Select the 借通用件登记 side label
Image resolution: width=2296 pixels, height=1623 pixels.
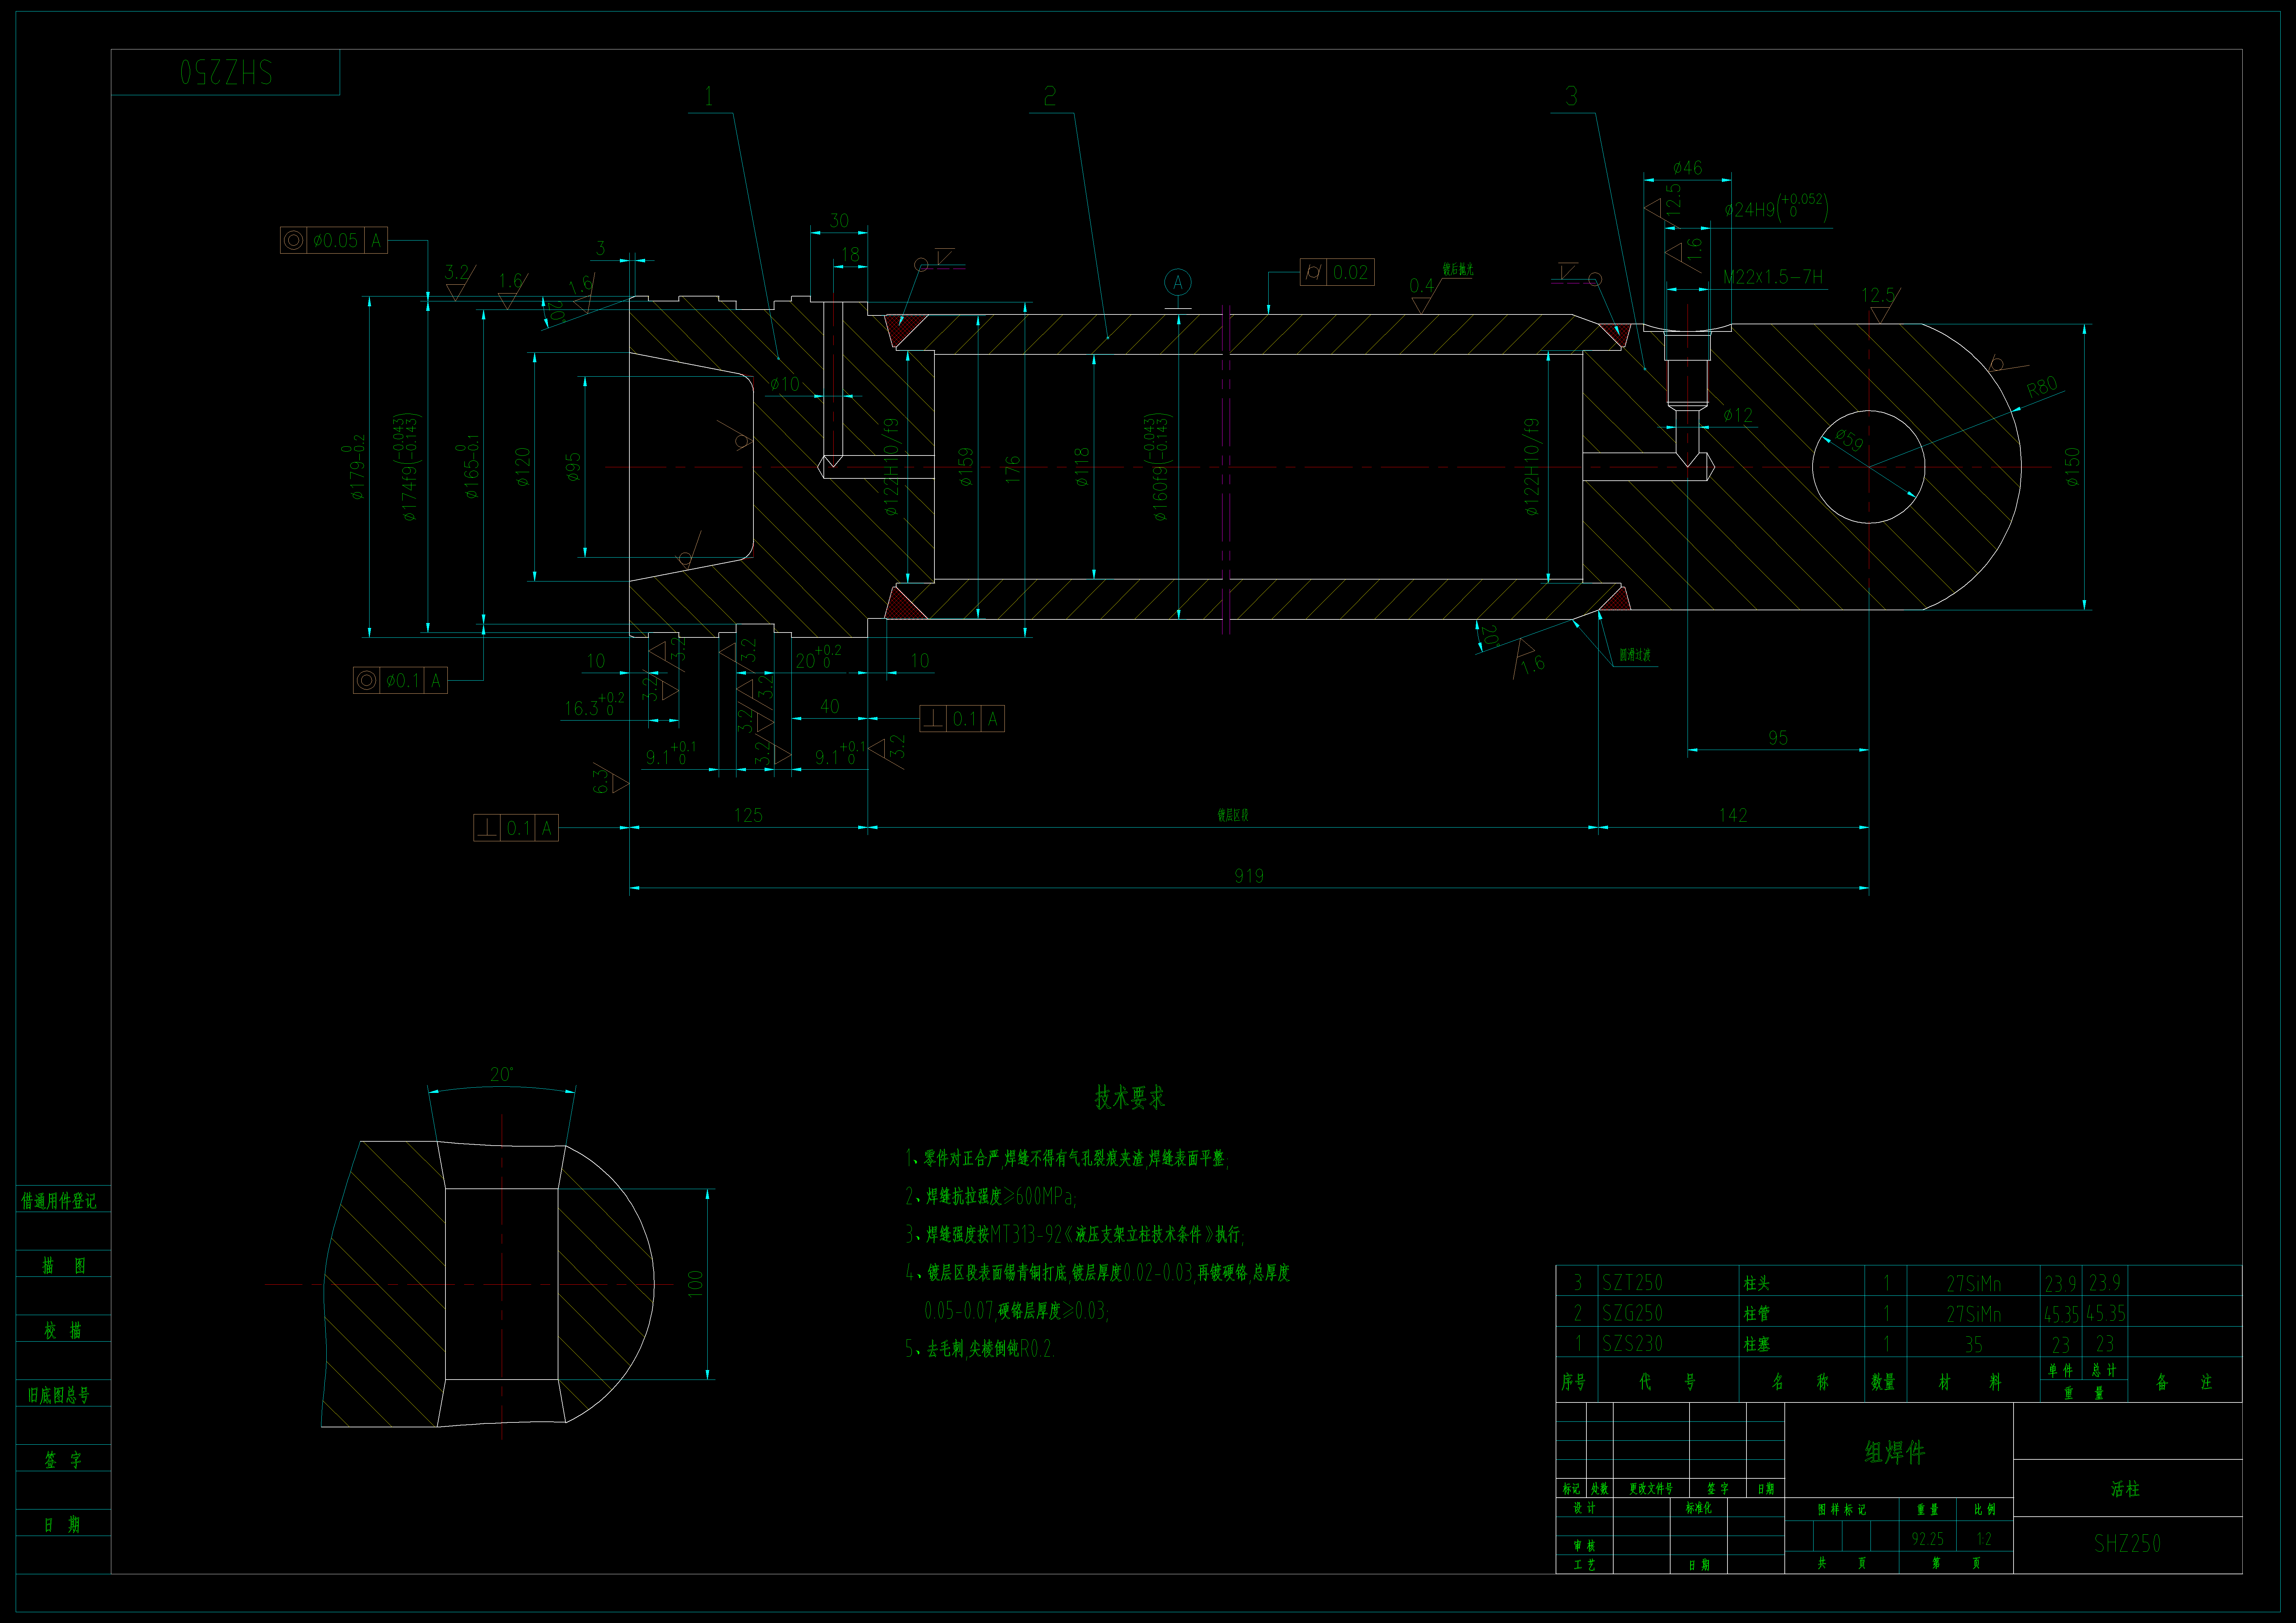point(59,1201)
